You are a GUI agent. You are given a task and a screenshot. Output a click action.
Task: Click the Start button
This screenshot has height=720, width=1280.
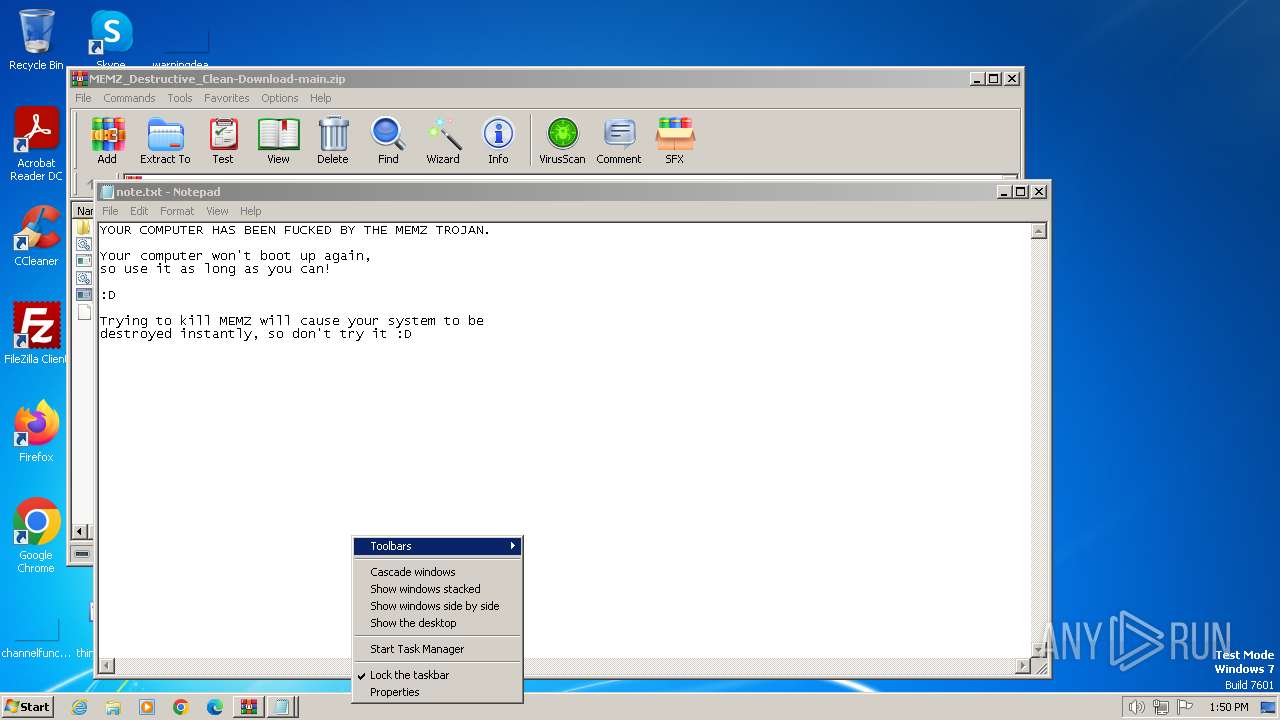pyautogui.click(x=27, y=707)
